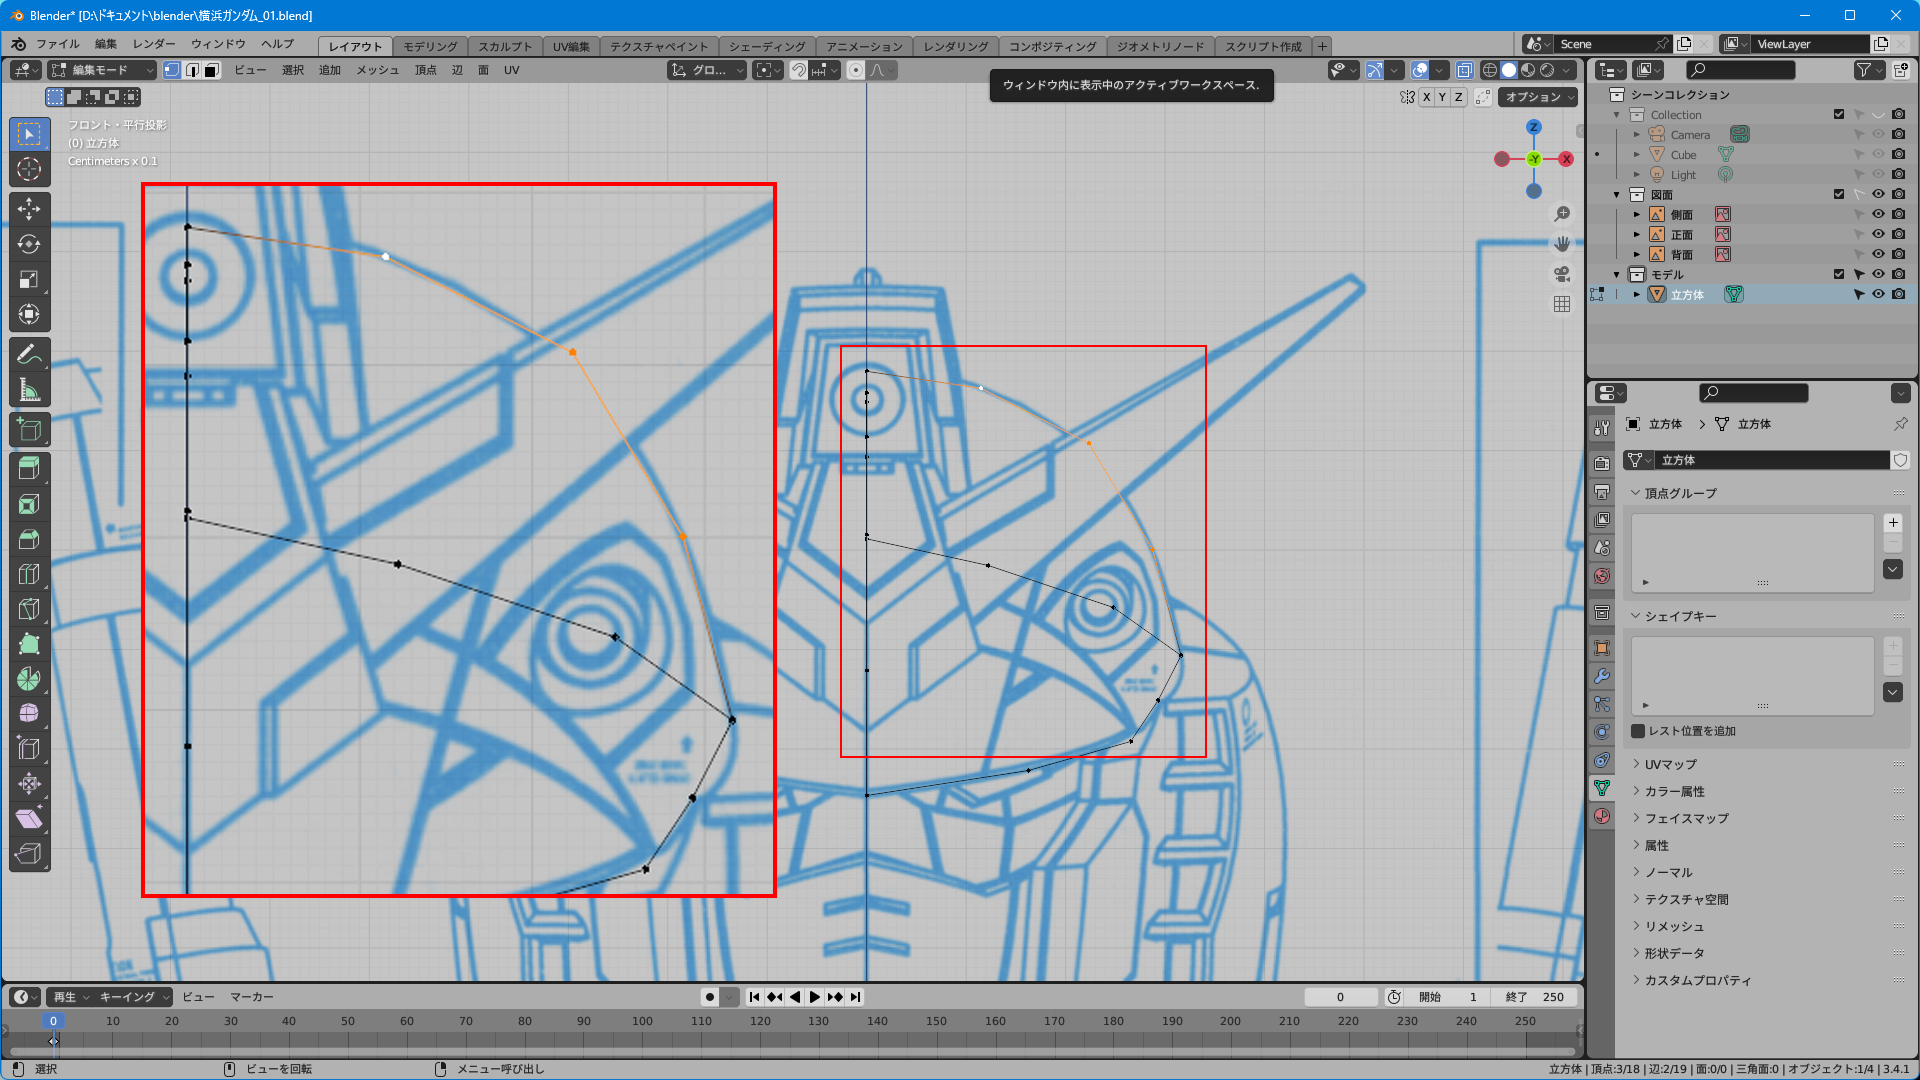Select the Knife tool
The height and width of the screenshot is (1080, 1920).
[x=29, y=609]
